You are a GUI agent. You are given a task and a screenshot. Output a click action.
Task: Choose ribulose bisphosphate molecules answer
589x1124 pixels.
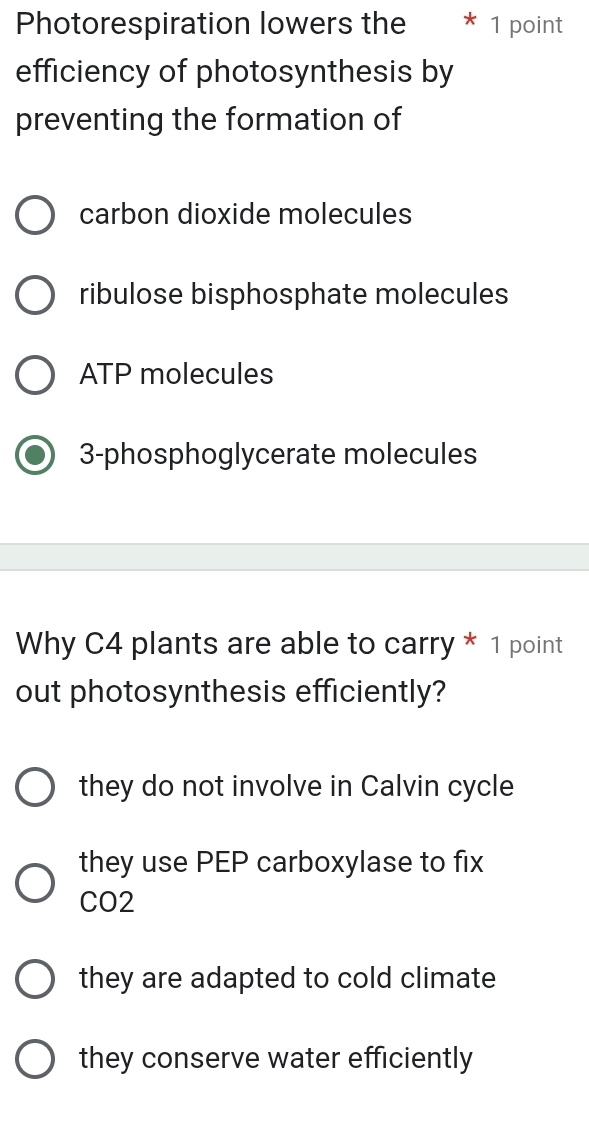point(35,295)
